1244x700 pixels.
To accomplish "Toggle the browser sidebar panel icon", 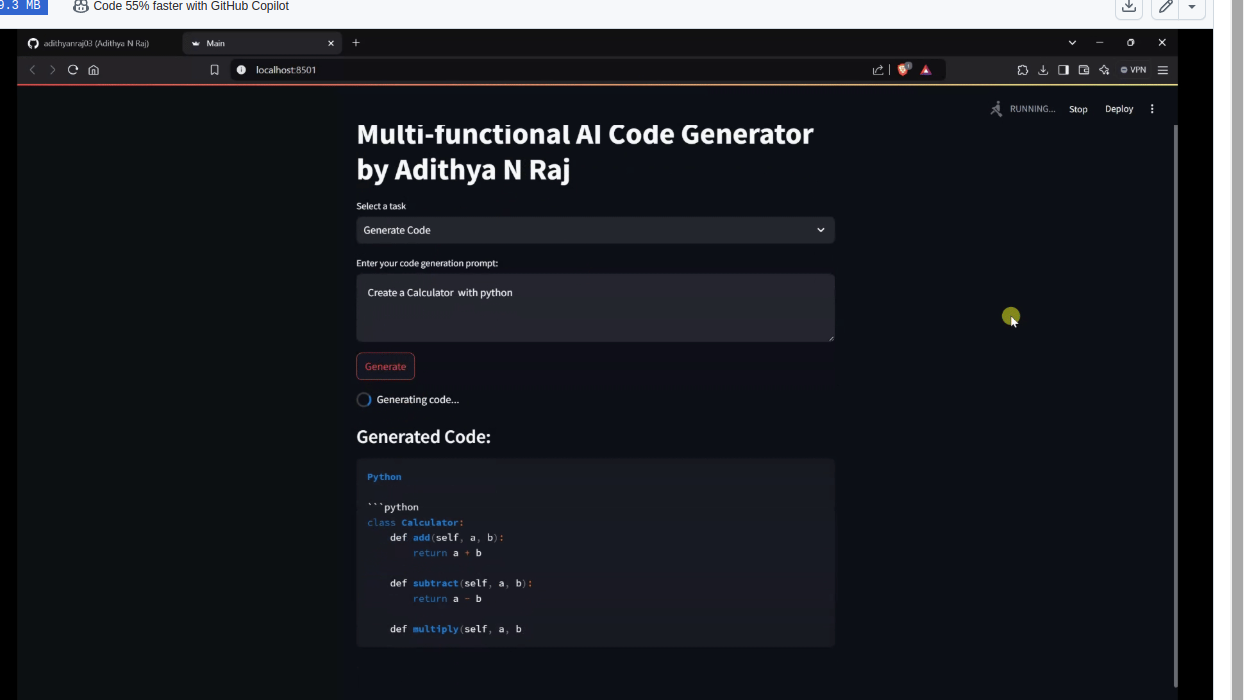I will (x=1063, y=70).
